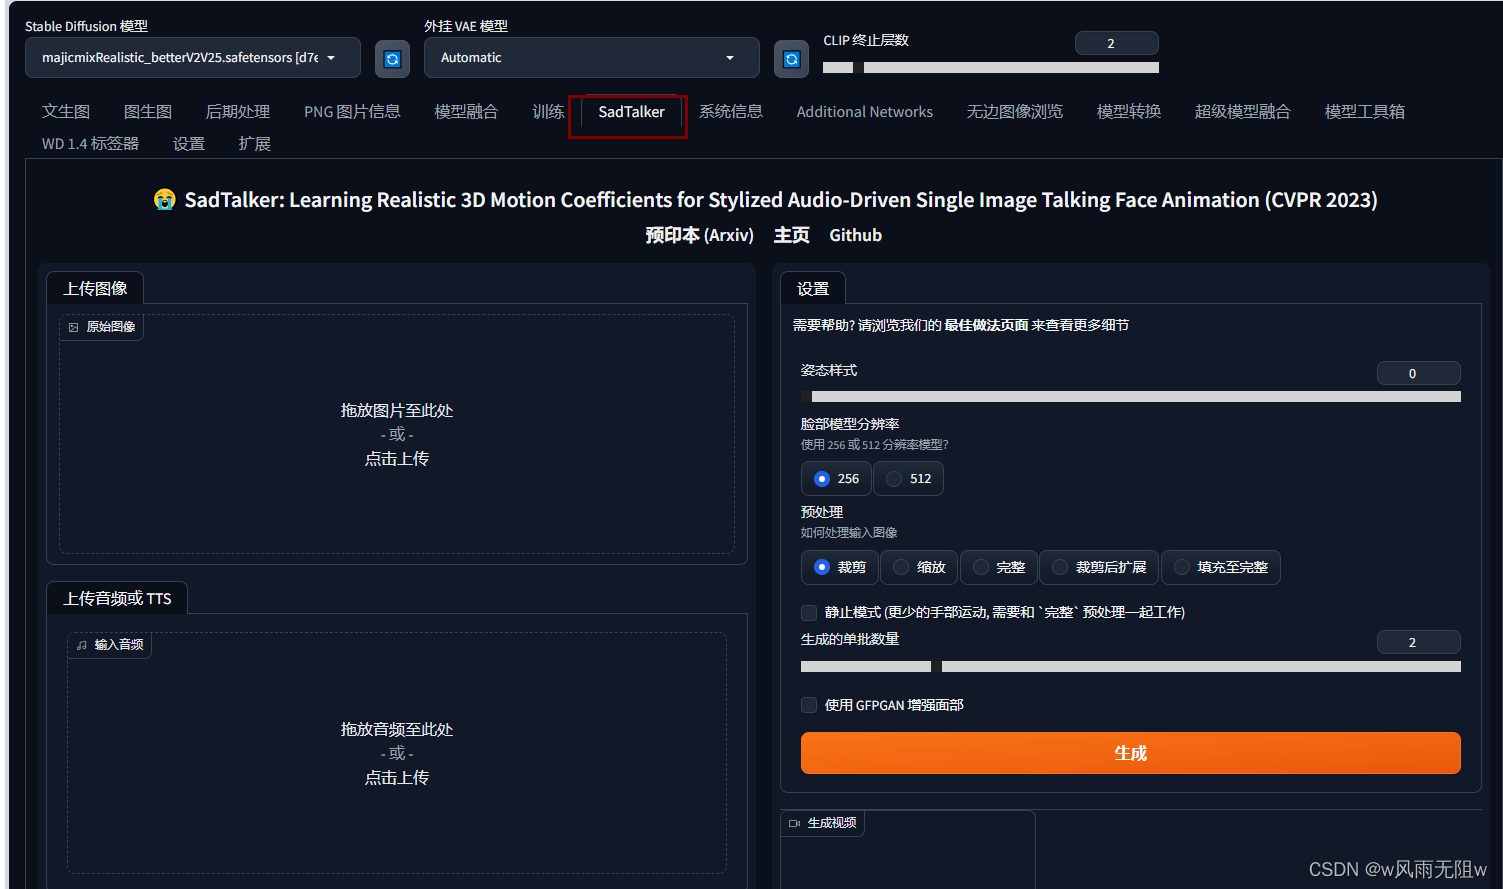The width and height of the screenshot is (1503, 889).
Task: Open the 主页 link
Action: pos(792,235)
